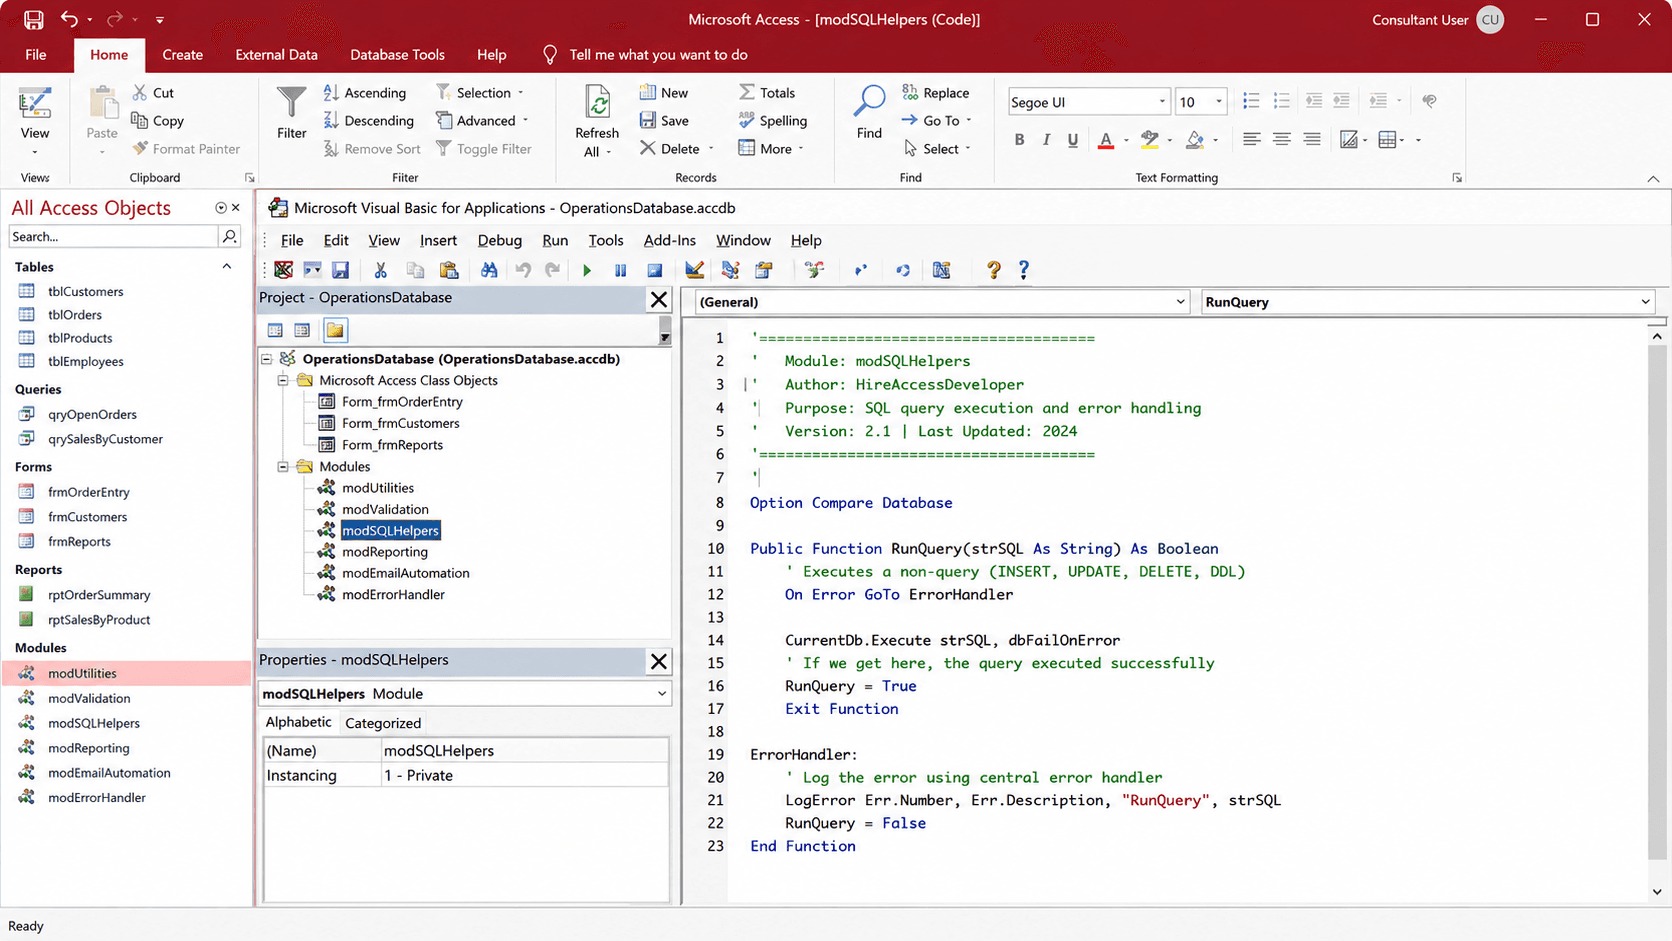Screen dimensions: 1672x941
Task: Click the Paste clipboard icon in ribbon
Action: [x=102, y=103]
